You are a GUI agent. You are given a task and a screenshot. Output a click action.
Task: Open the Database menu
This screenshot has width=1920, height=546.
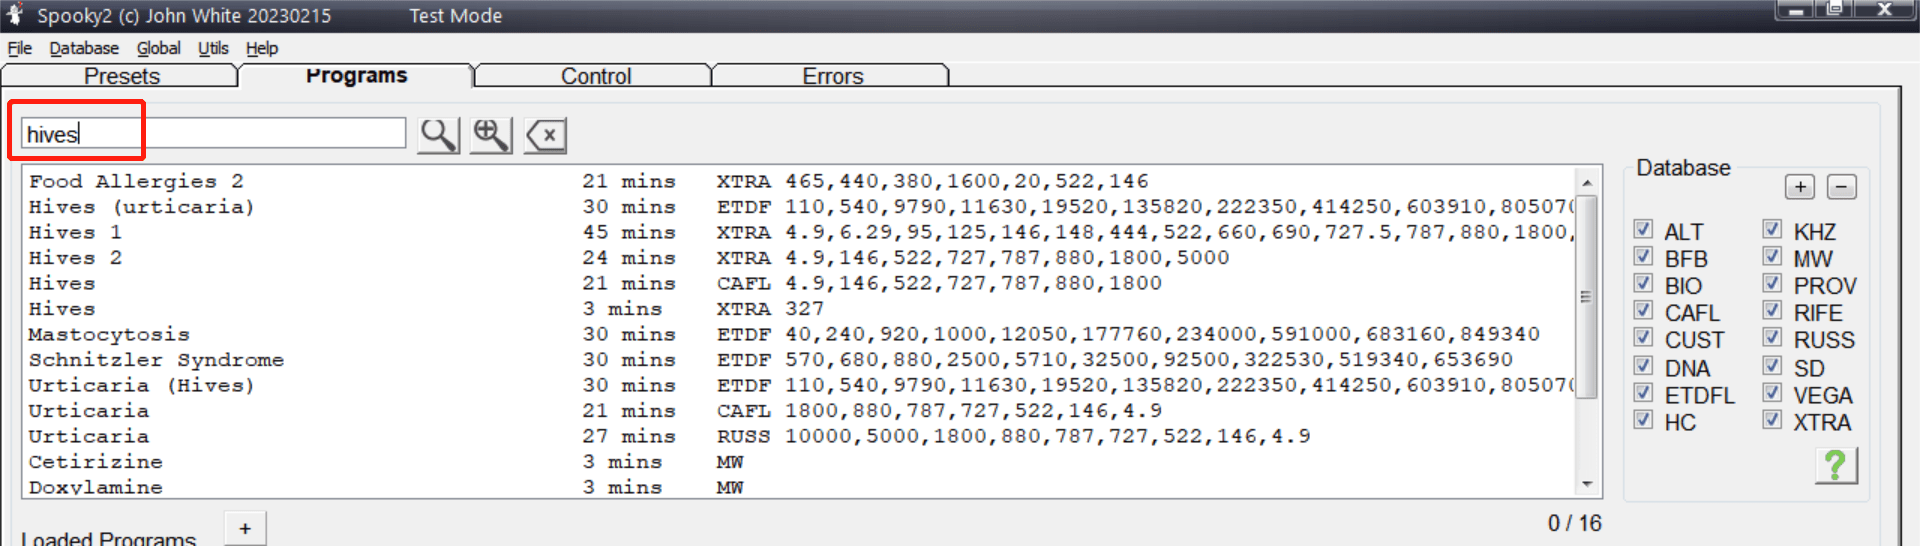click(84, 48)
